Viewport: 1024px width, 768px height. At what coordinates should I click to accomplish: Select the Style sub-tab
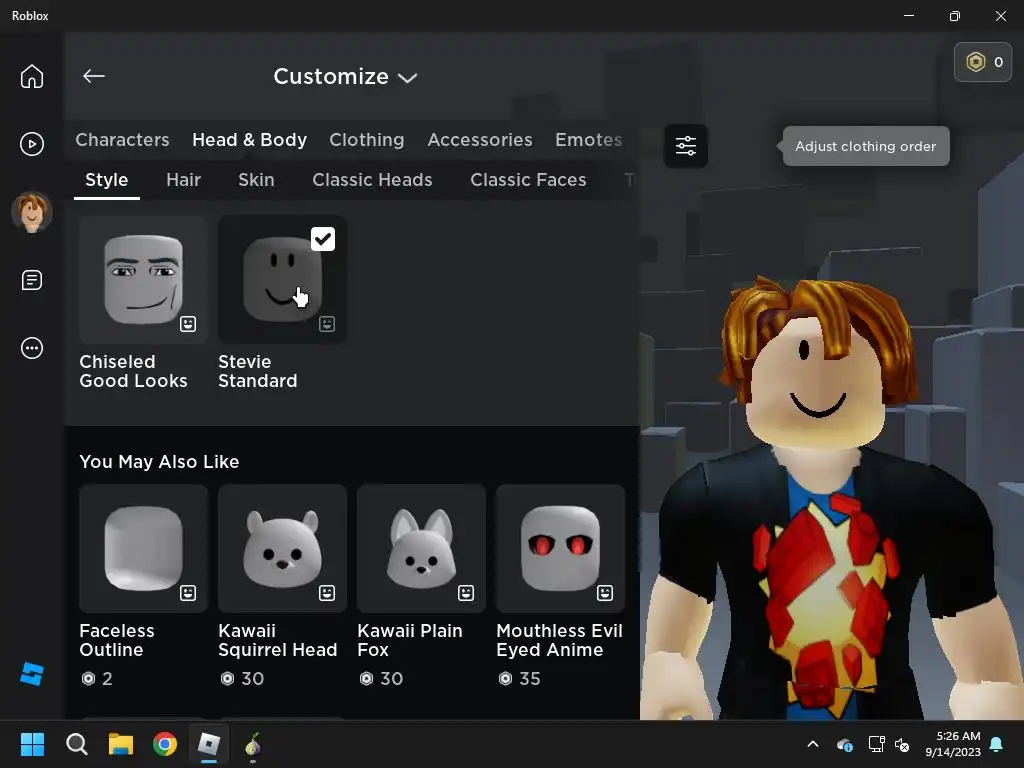coord(106,180)
